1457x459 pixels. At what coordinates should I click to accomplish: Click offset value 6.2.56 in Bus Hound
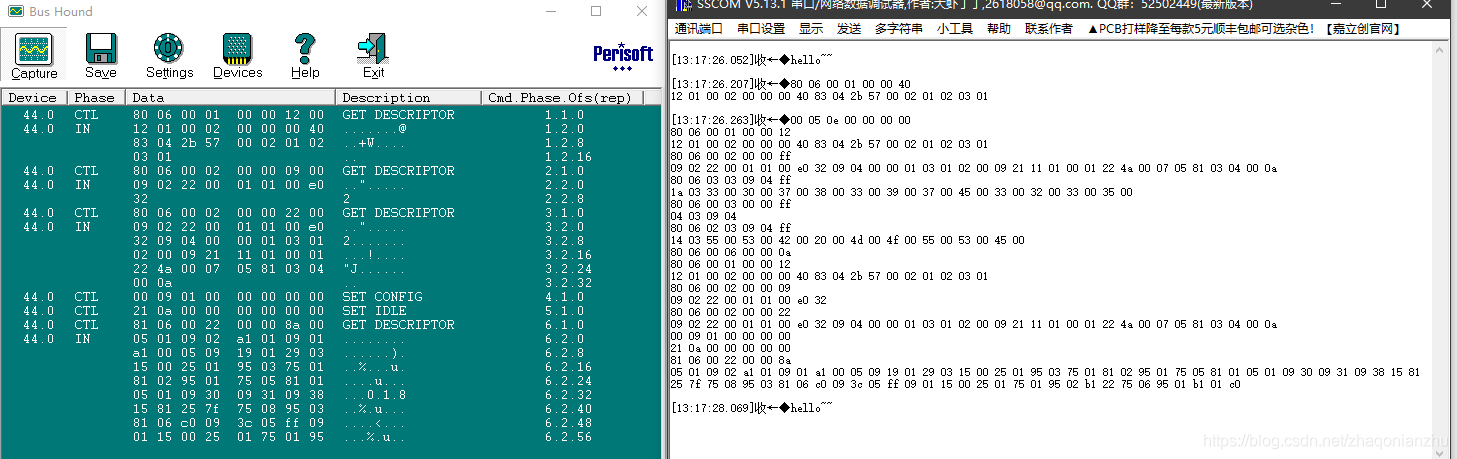tap(568, 437)
